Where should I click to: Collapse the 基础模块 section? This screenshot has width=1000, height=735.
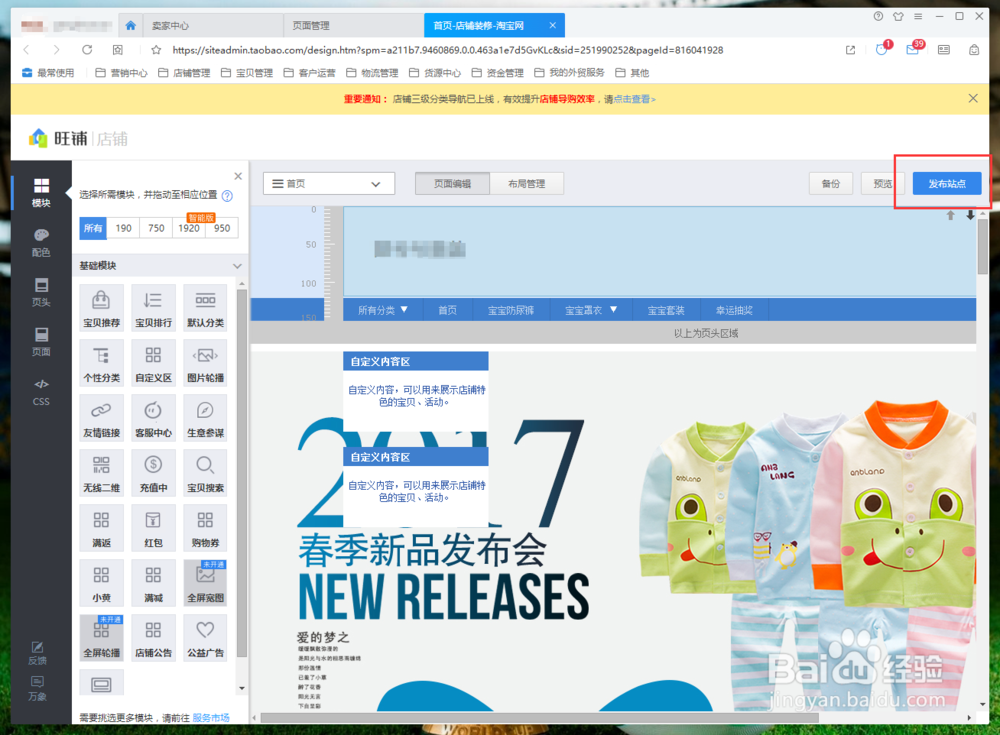[x=237, y=265]
